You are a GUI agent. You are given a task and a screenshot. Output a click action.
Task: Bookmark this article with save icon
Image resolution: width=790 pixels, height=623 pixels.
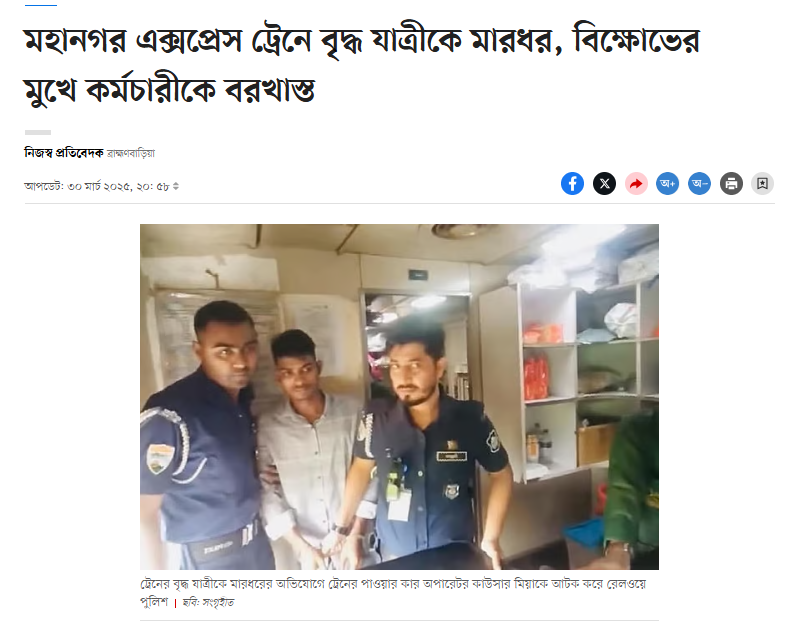(x=763, y=183)
